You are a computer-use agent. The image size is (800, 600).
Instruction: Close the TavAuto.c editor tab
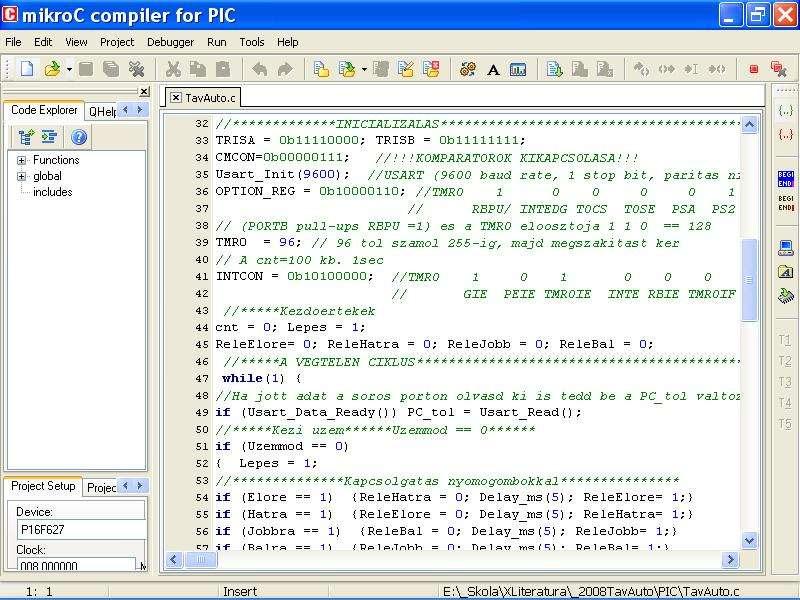click(x=176, y=97)
